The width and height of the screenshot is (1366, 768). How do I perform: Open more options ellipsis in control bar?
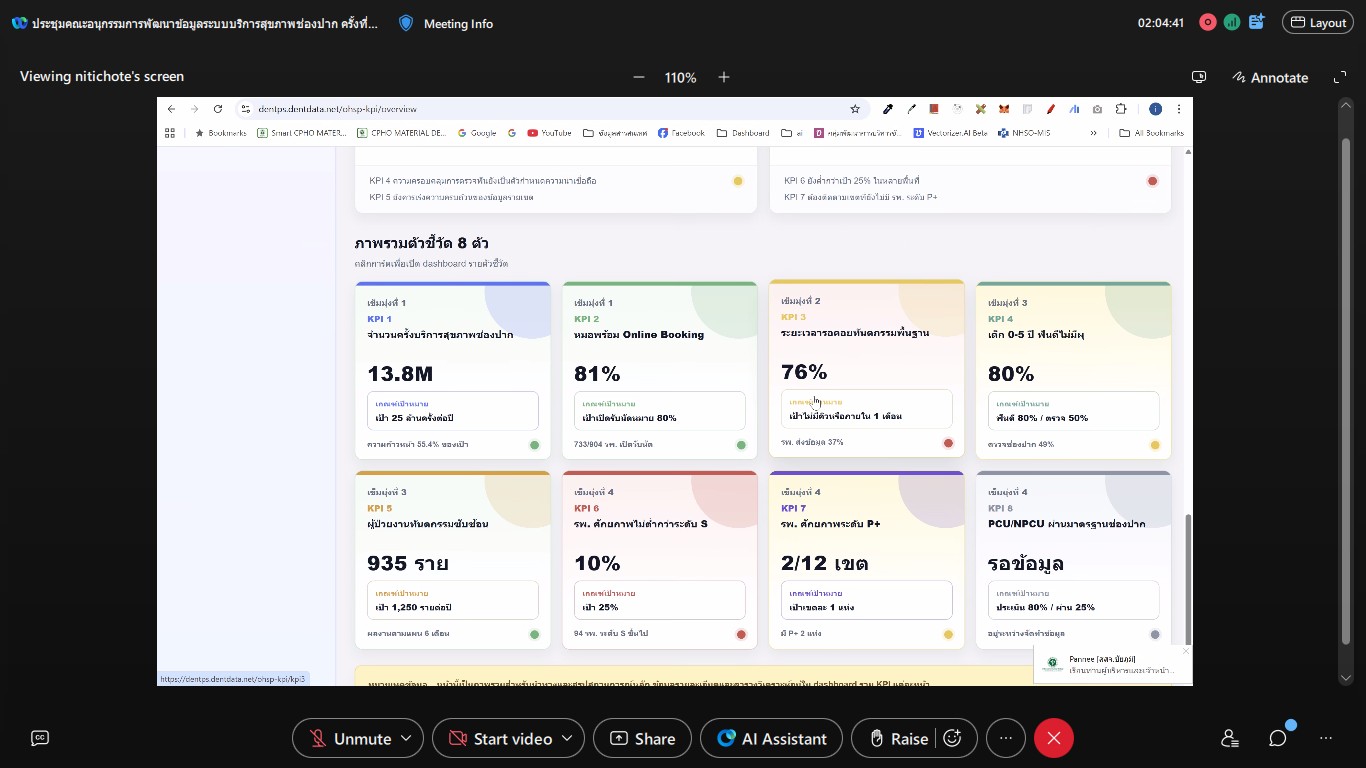click(1006, 738)
